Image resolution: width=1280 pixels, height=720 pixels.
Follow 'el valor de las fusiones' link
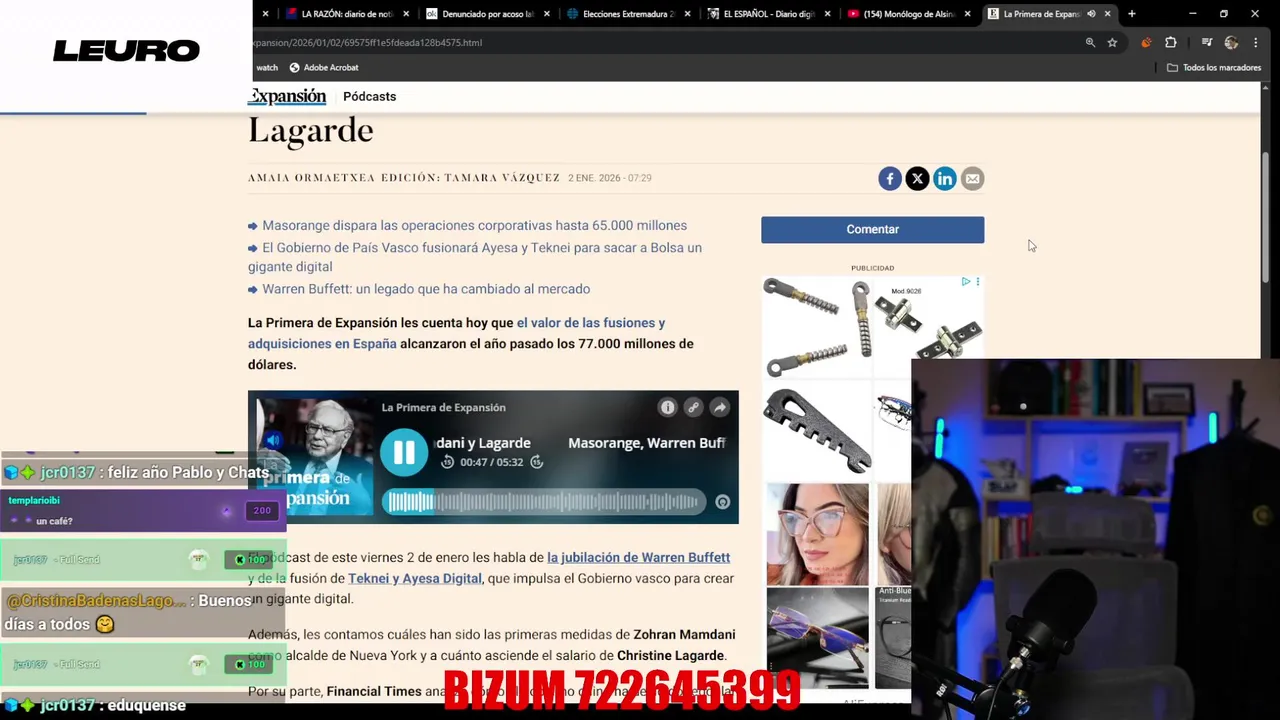[x=456, y=333]
